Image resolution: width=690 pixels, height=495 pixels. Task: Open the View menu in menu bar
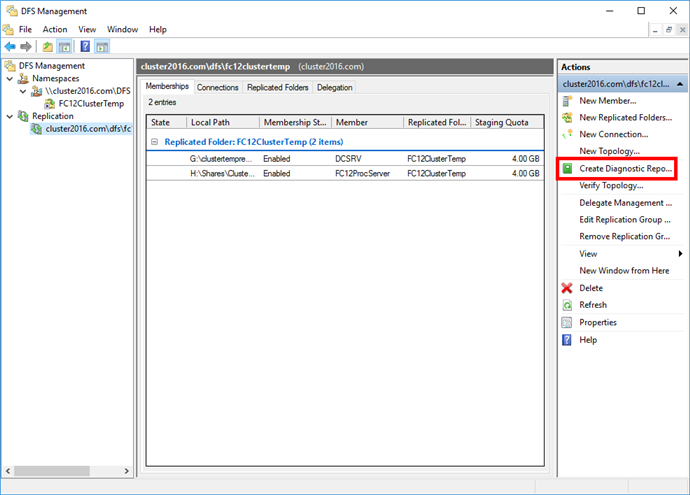point(87,29)
